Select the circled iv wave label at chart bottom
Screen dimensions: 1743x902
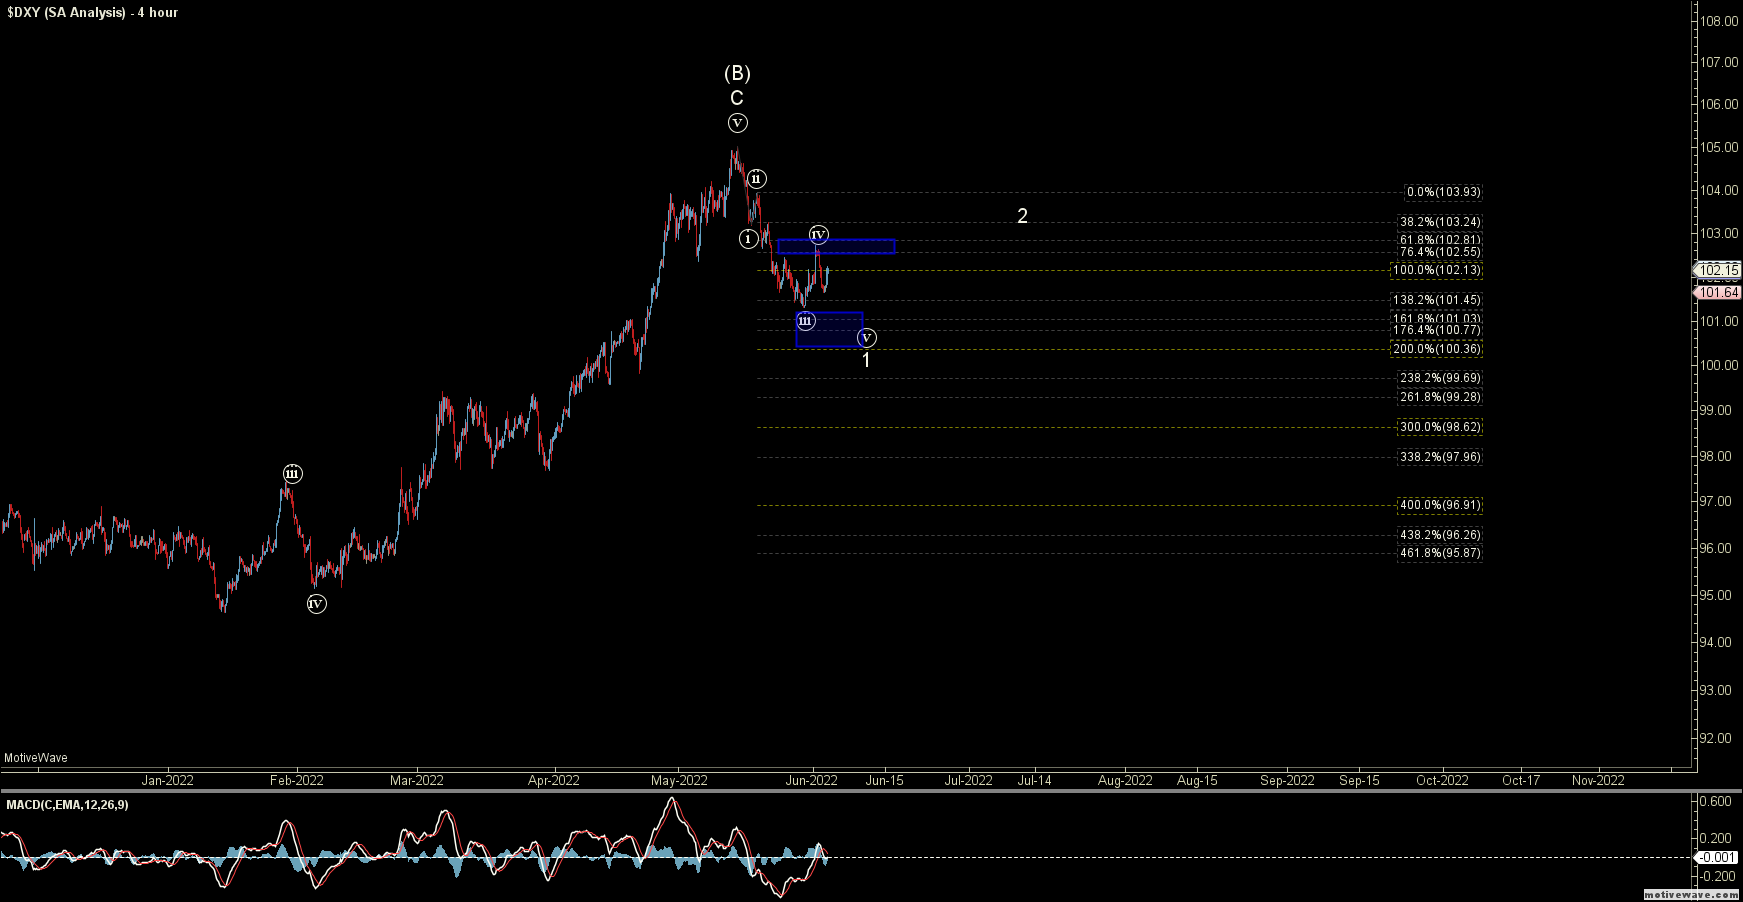tap(316, 604)
